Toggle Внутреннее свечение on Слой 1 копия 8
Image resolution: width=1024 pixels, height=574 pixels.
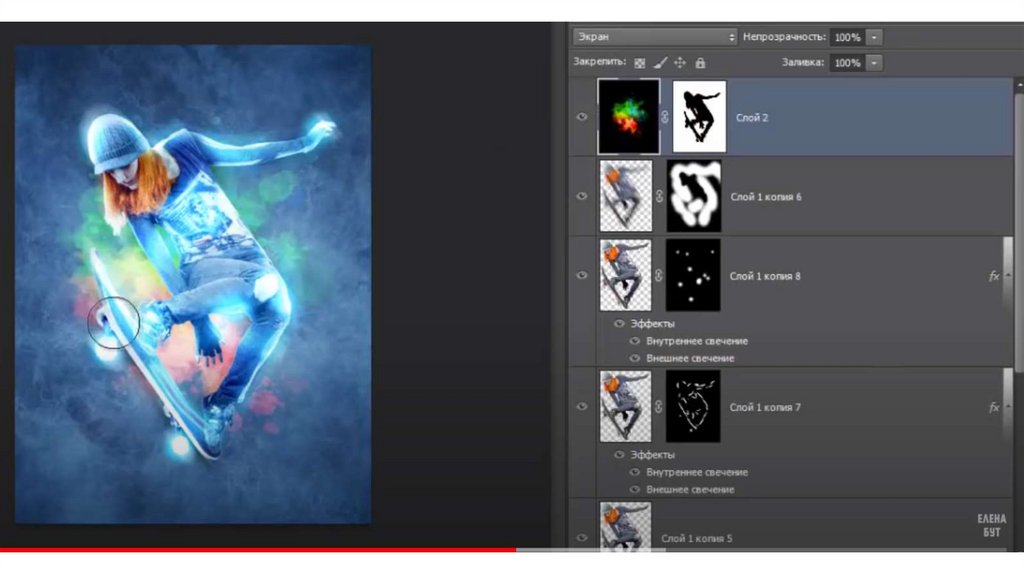tap(634, 341)
